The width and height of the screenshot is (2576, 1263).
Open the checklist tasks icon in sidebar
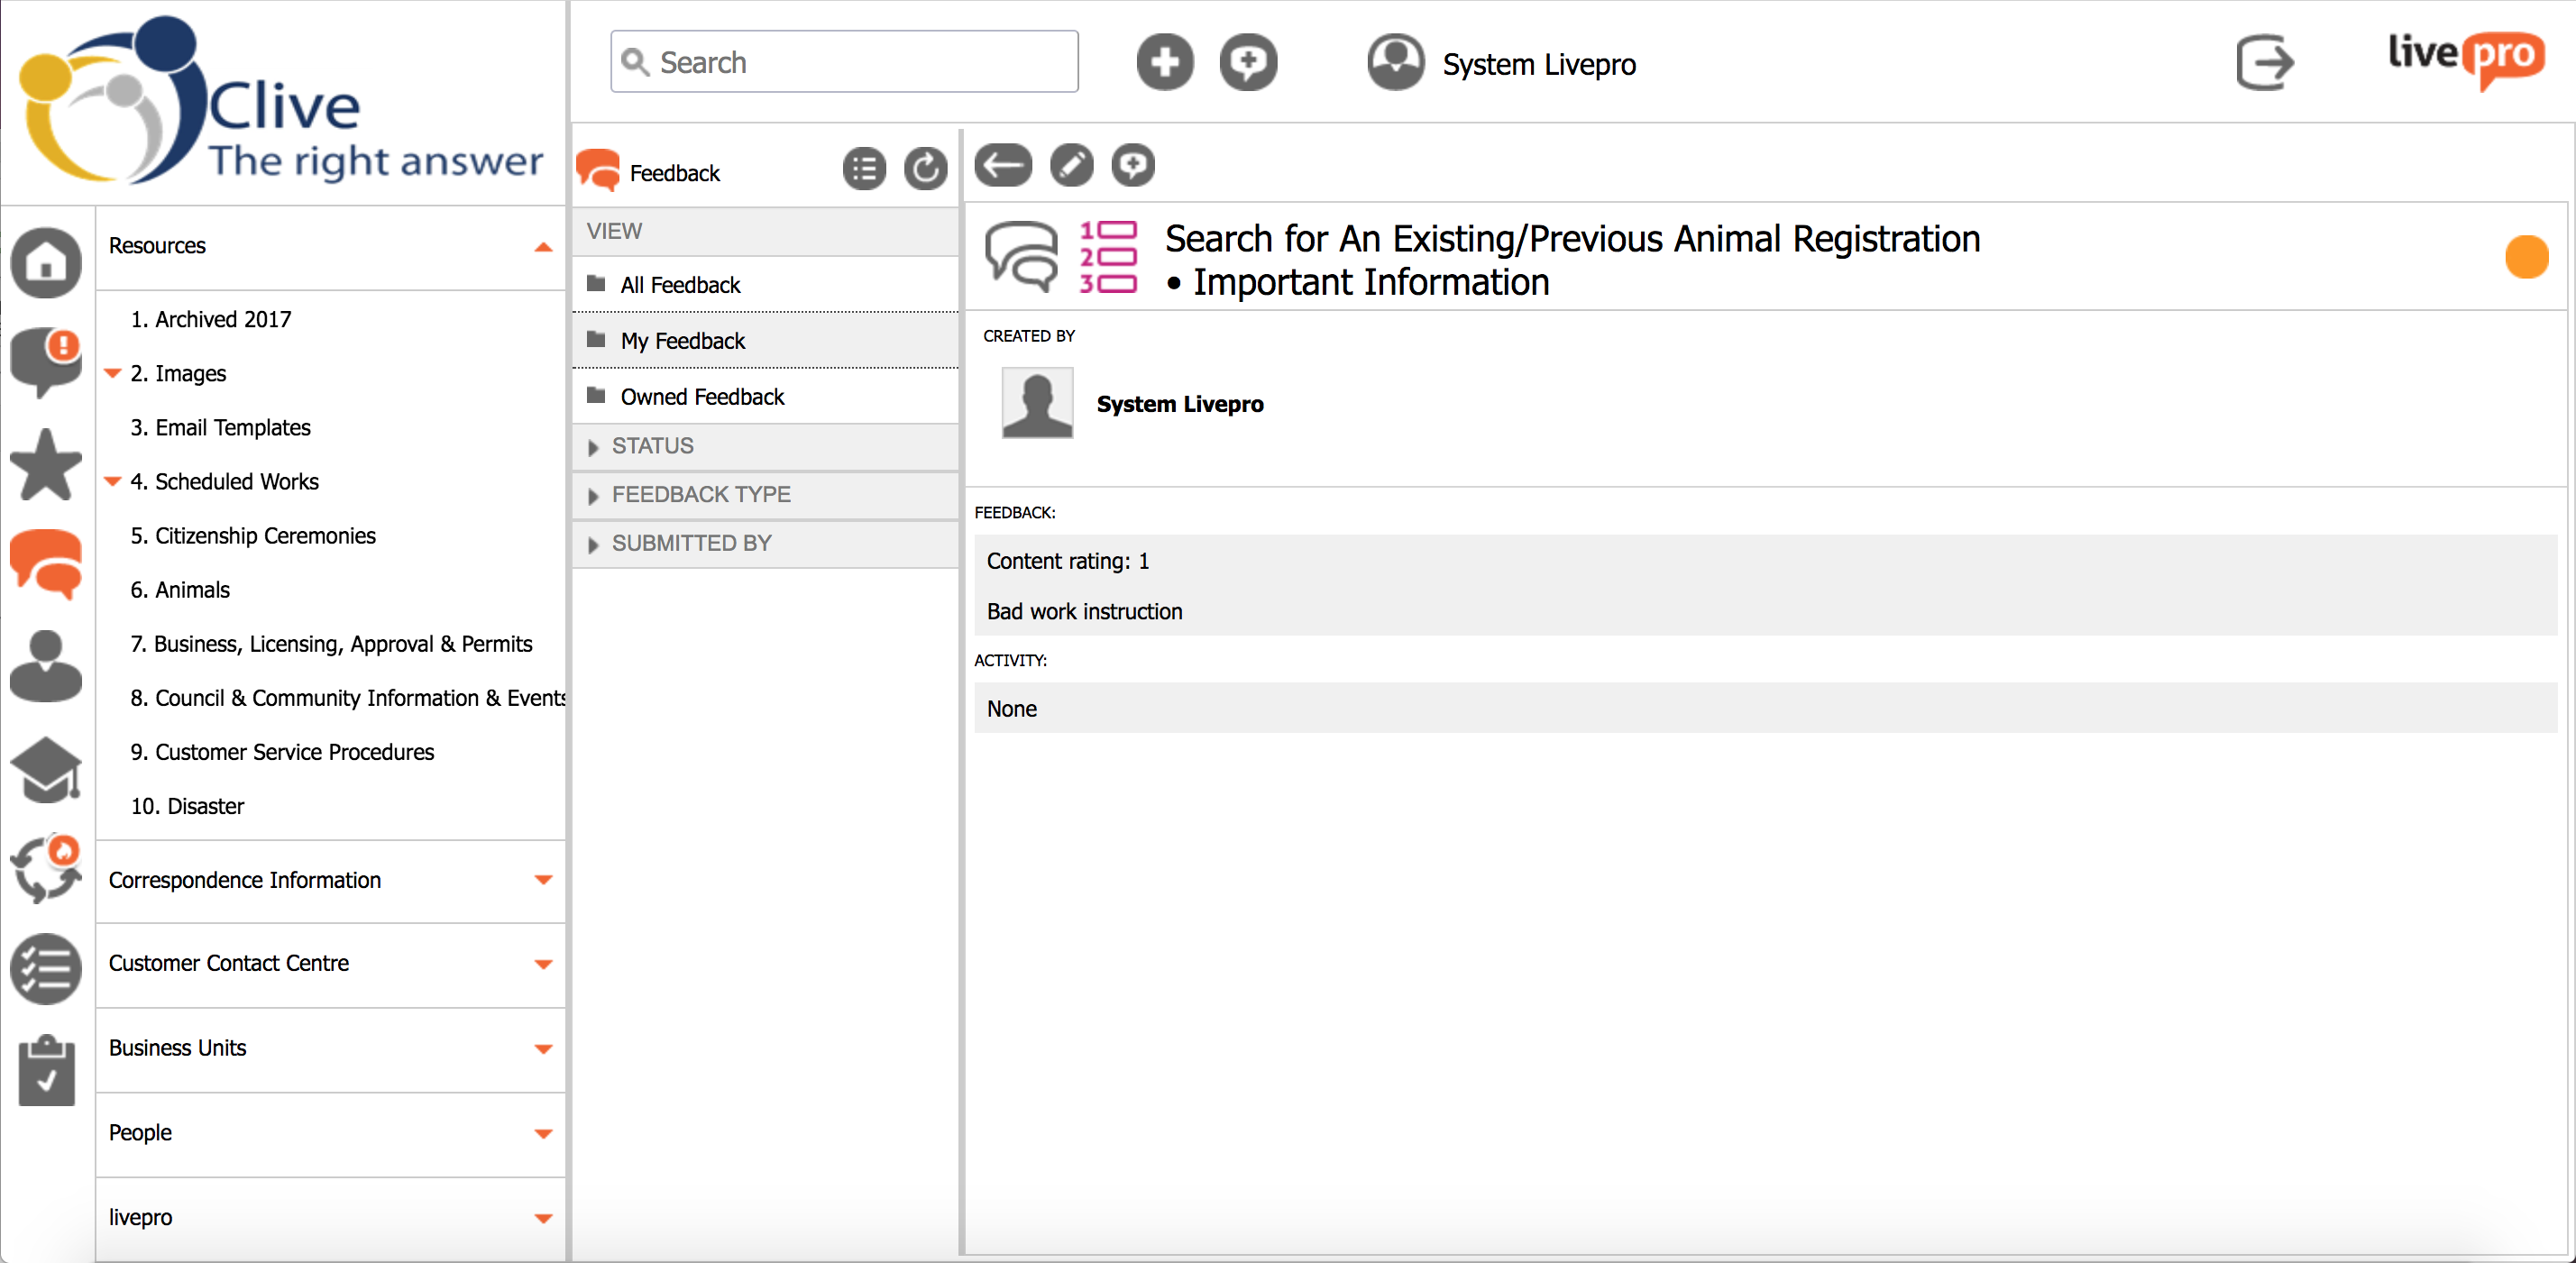pos(46,969)
